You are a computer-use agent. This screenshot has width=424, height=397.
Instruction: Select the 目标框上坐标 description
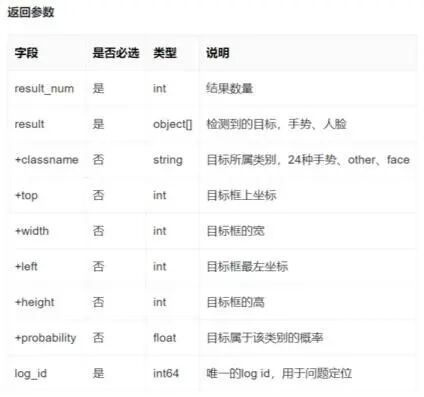pyautogui.click(x=241, y=195)
